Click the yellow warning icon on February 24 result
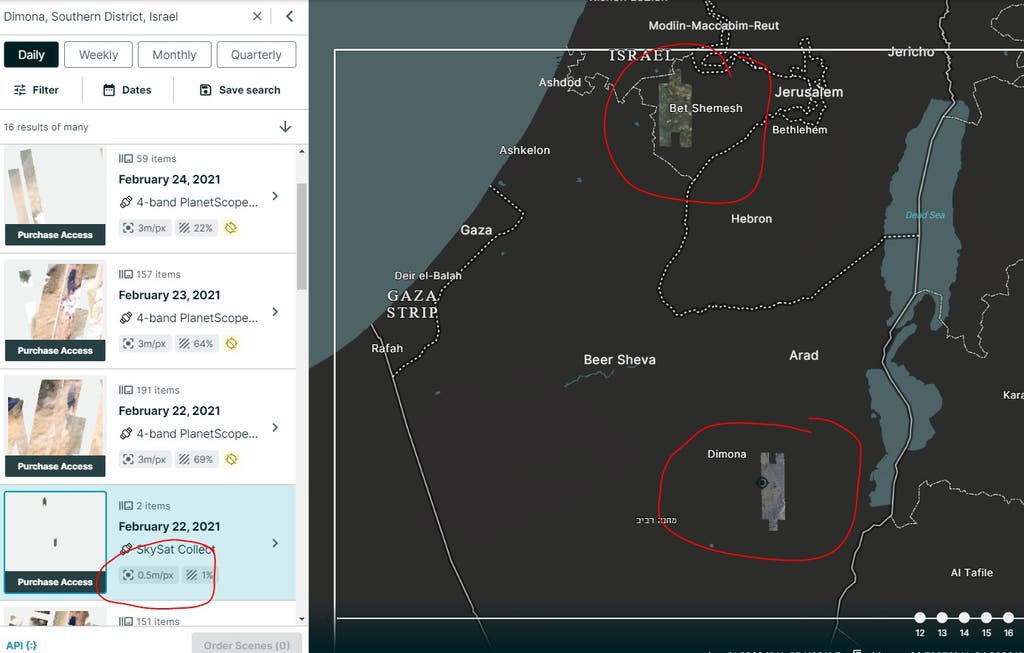Image resolution: width=1024 pixels, height=653 pixels. click(x=231, y=228)
